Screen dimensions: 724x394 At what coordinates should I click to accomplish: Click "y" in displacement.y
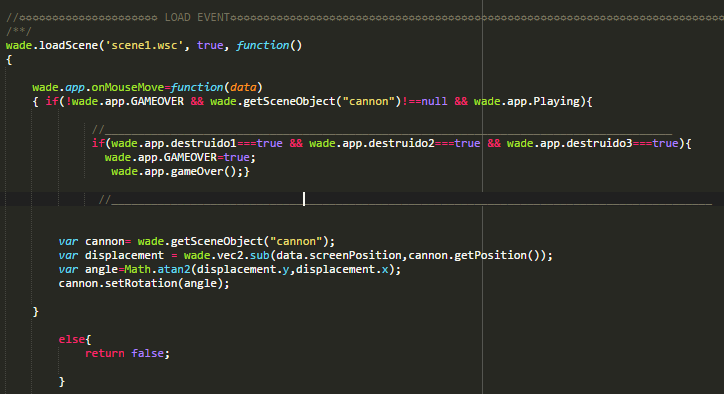pos(286,270)
